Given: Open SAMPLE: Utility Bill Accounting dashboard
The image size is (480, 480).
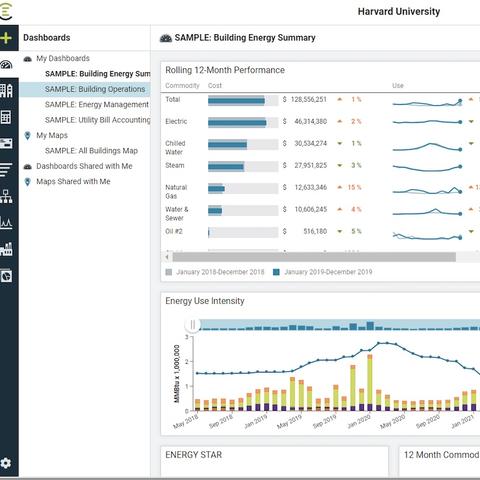Looking at the screenshot, I should (98, 120).
